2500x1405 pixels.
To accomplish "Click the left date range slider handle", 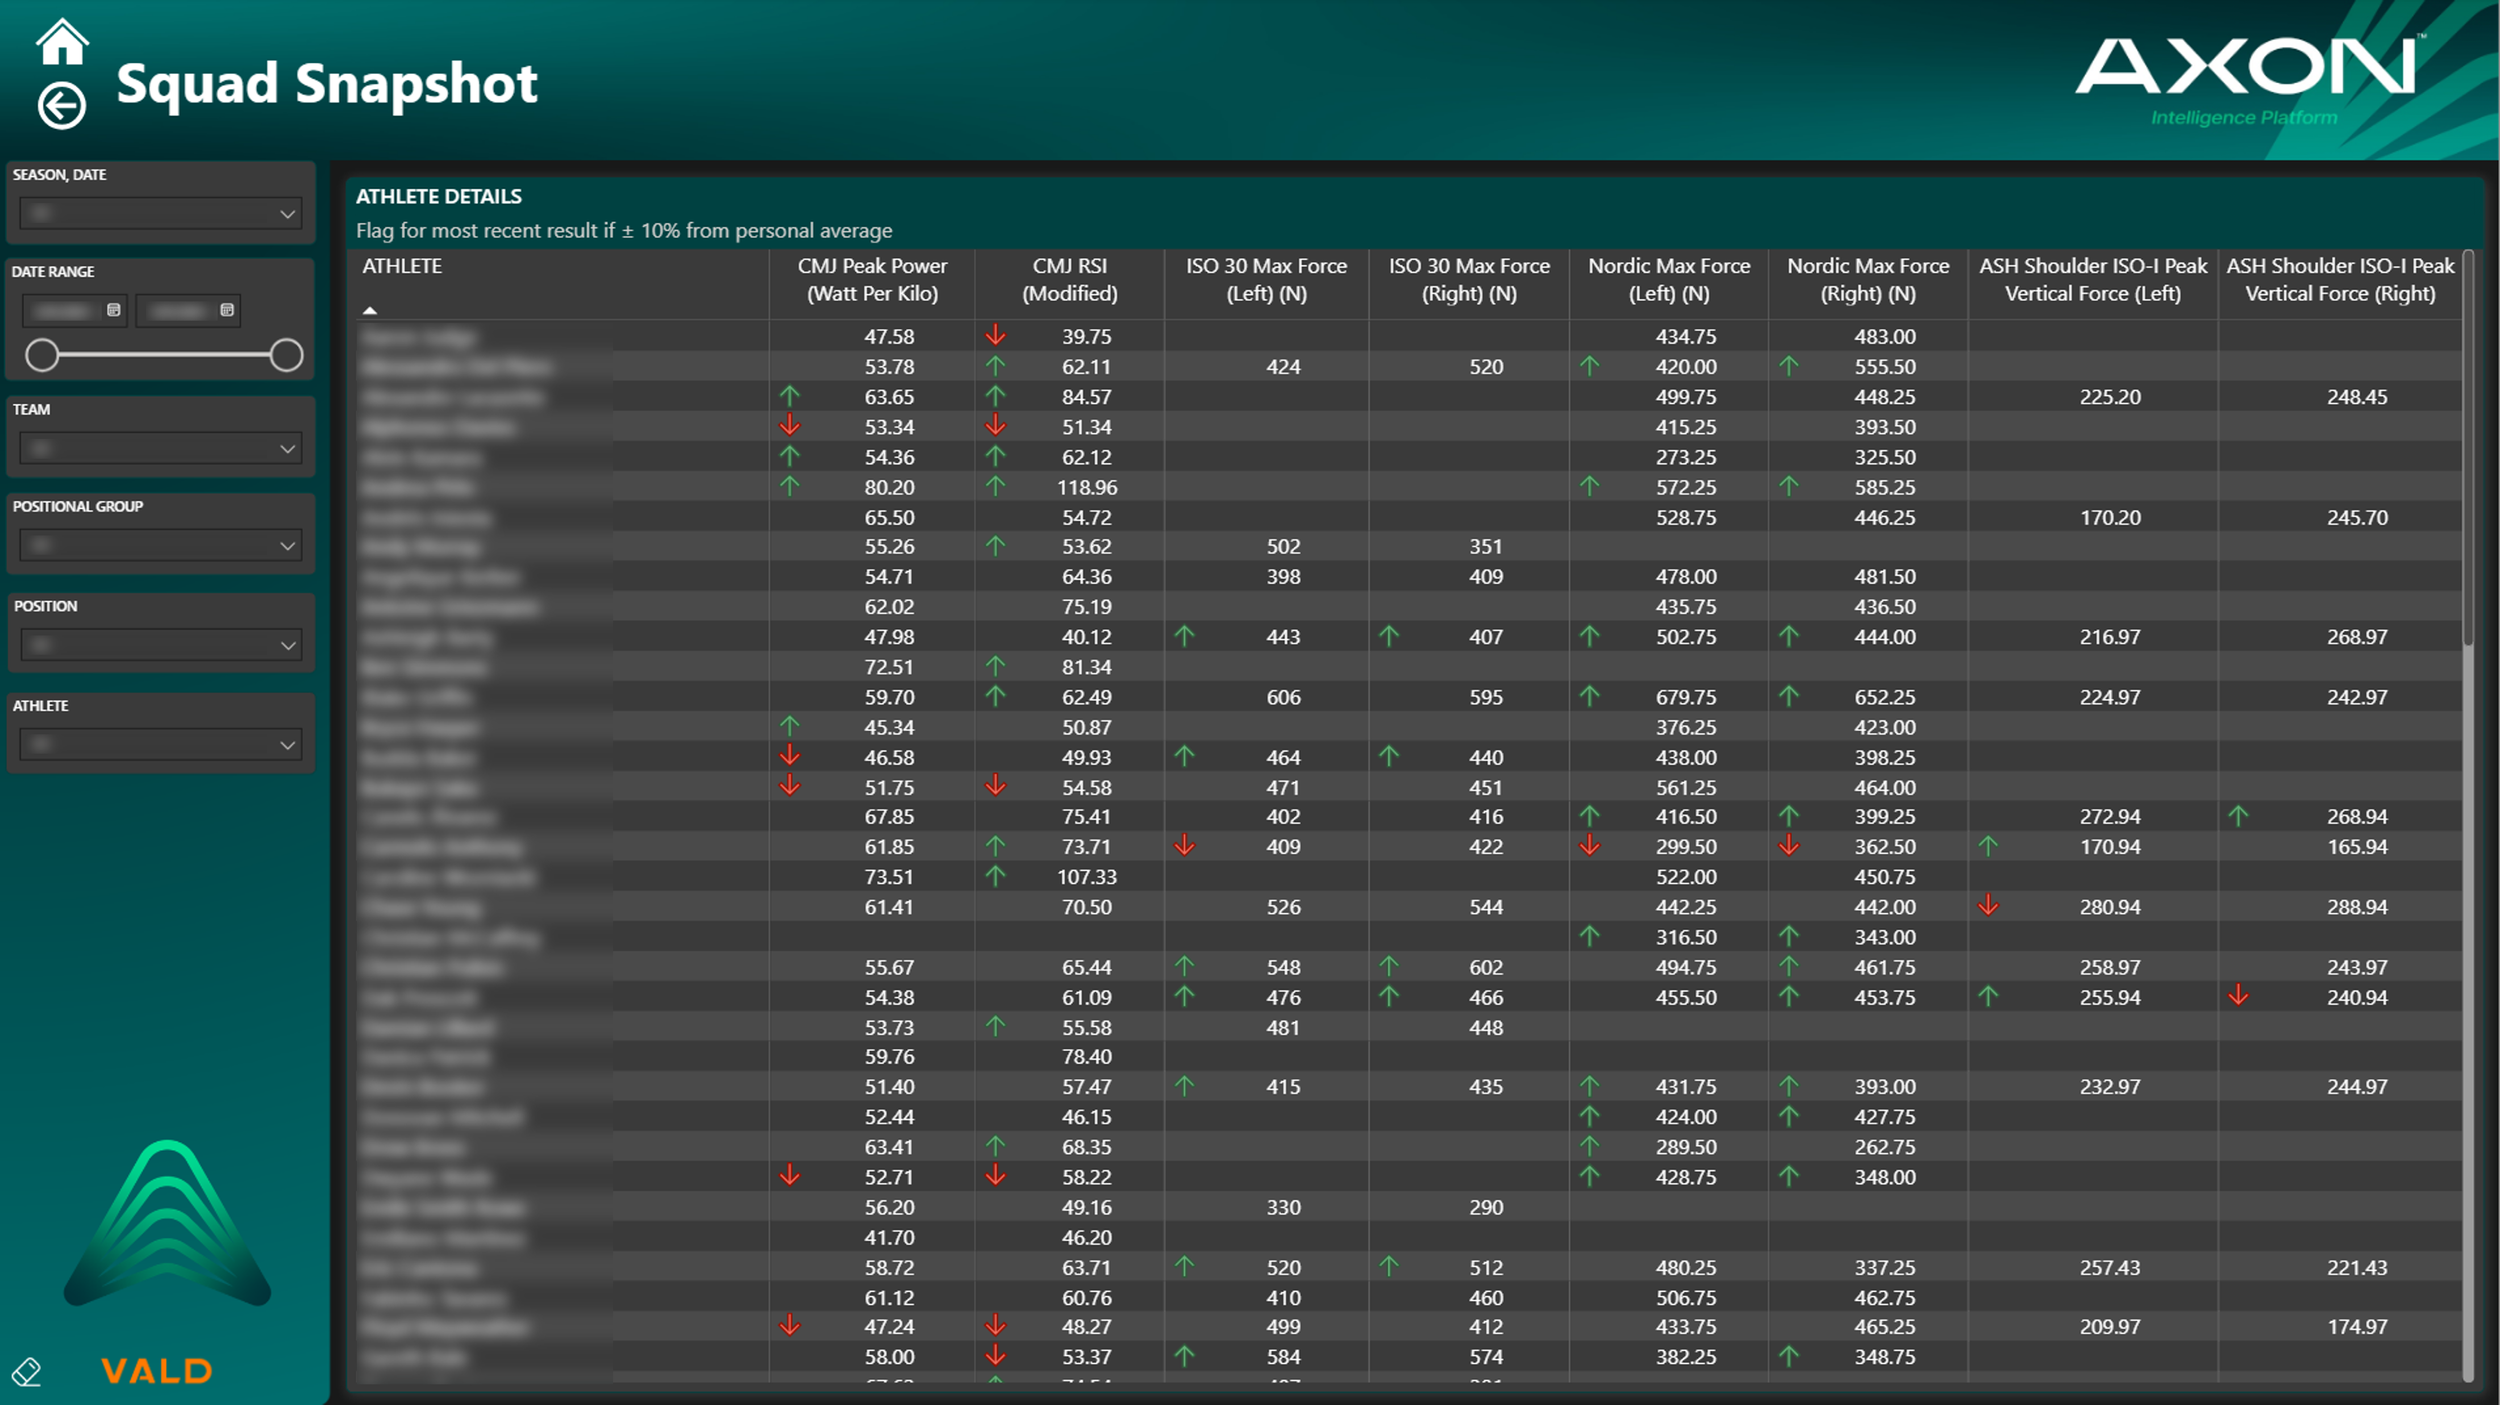I will (x=42, y=355).
